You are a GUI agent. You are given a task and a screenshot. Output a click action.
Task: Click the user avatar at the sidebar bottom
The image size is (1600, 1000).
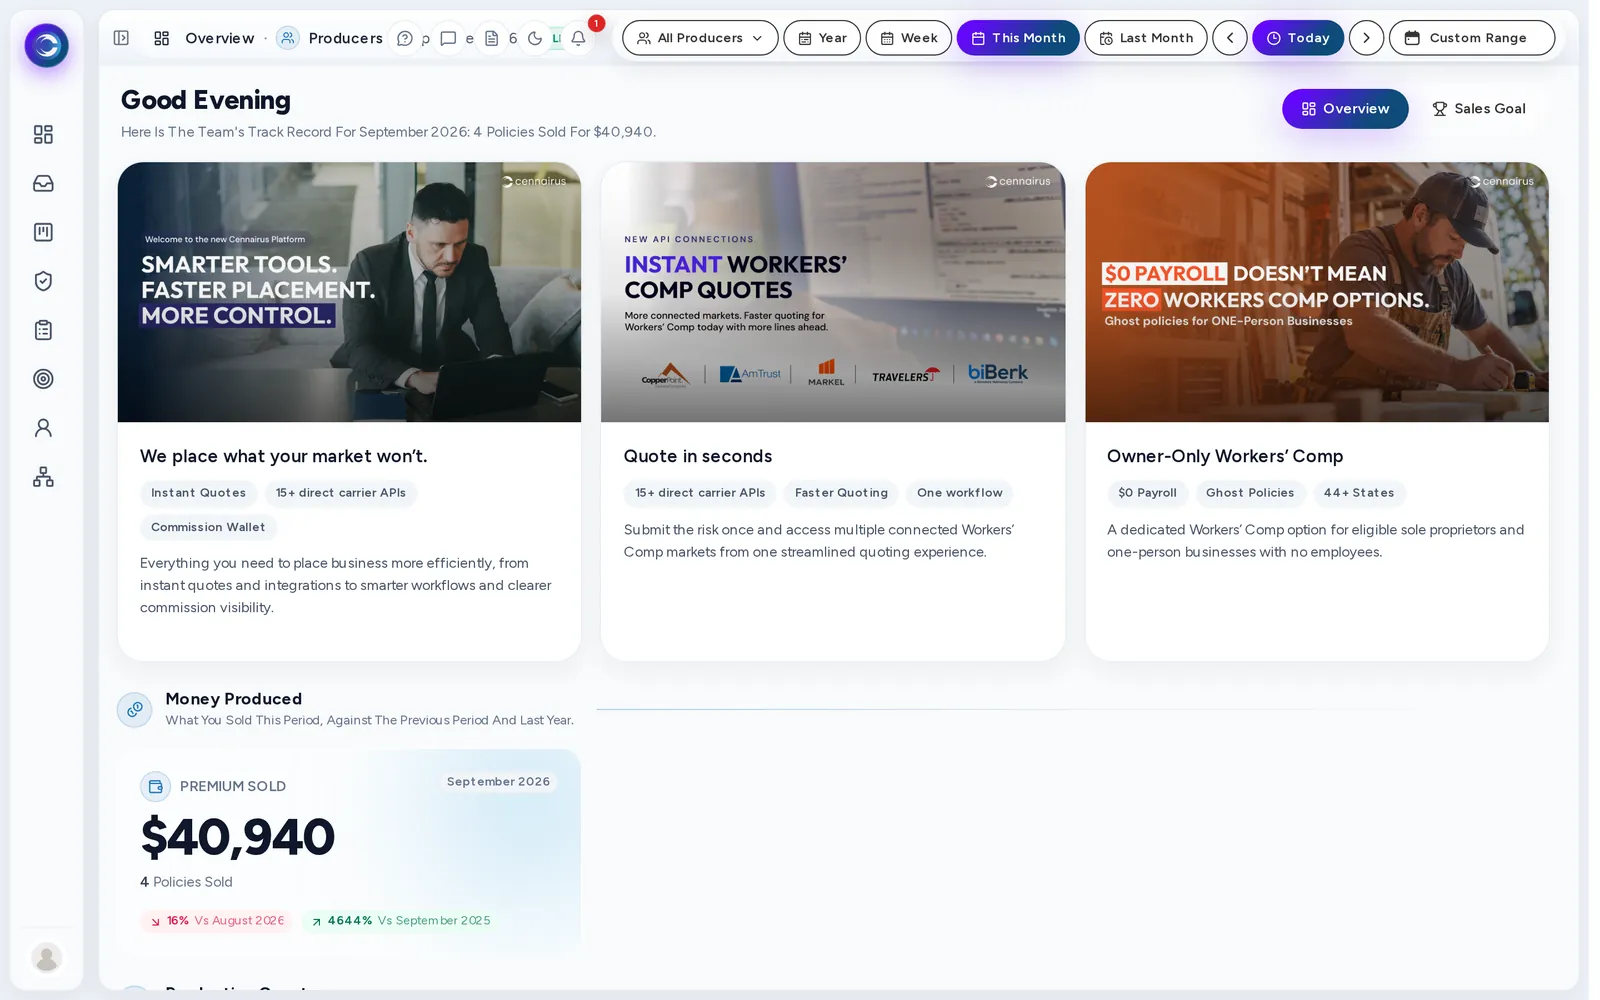pos(46,957)
